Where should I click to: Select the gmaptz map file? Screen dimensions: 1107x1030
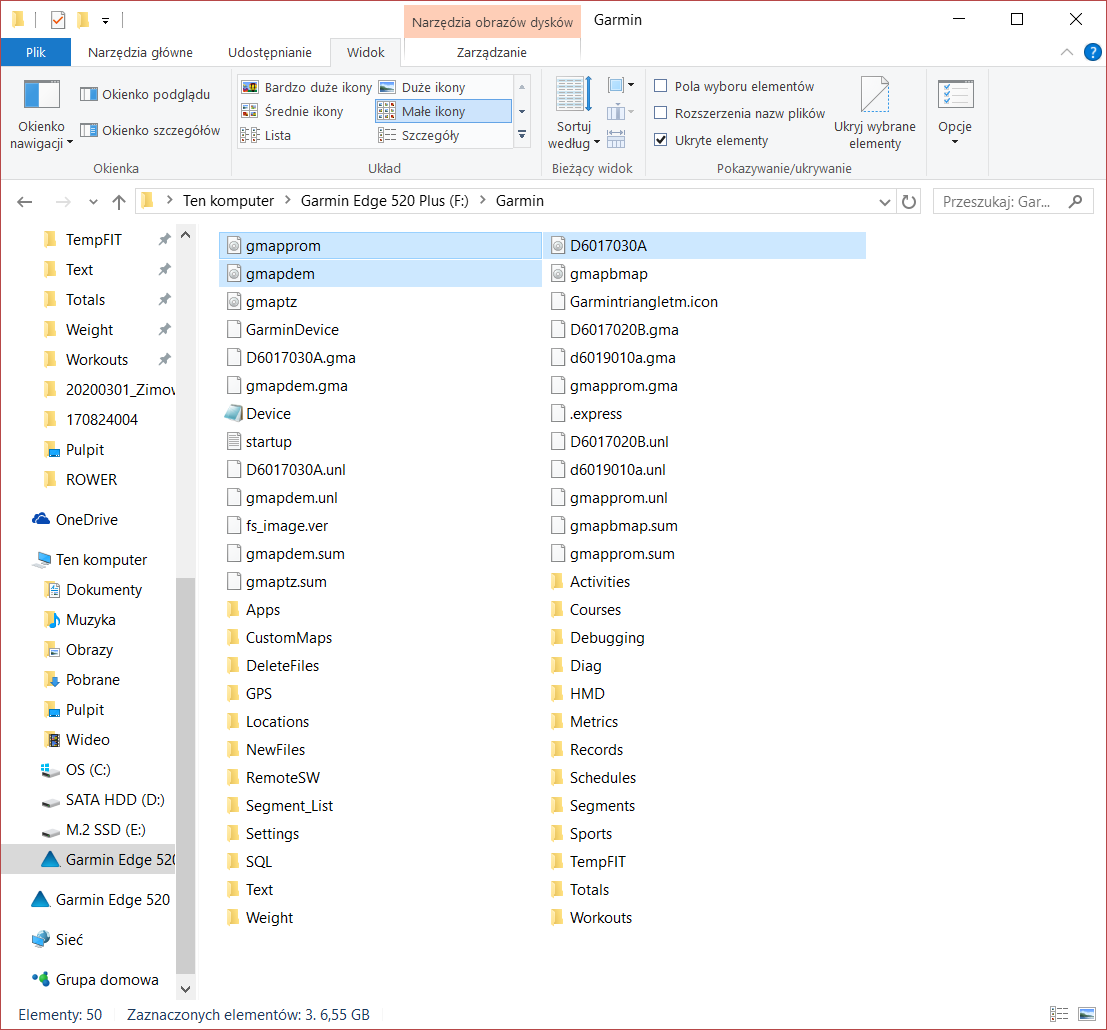(262, 302)
